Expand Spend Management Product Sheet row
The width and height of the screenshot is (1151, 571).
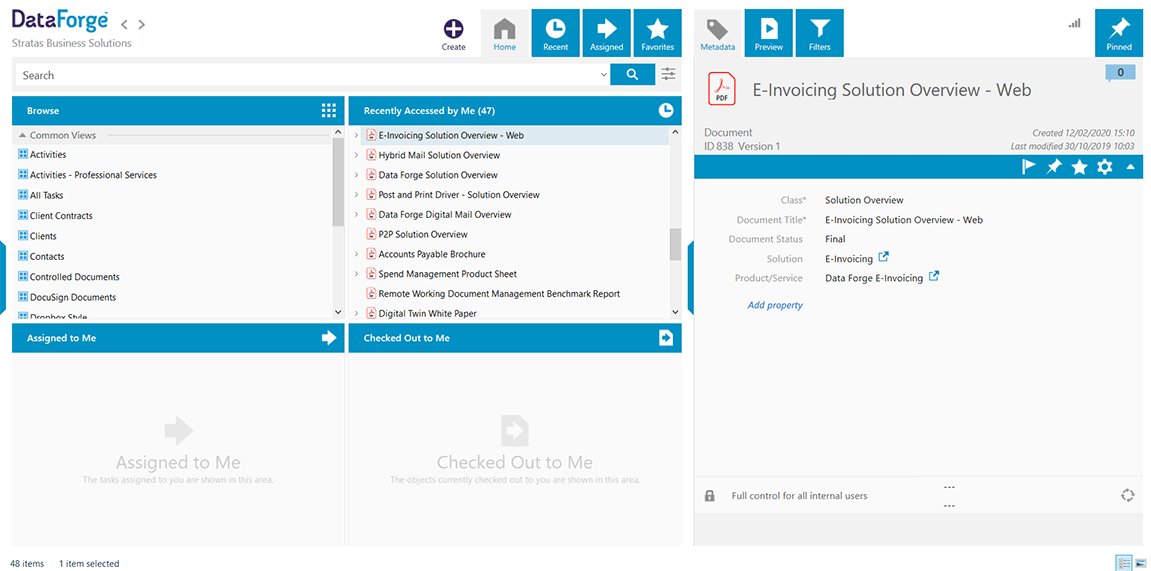pyautogui.click(x=356, y=274)
